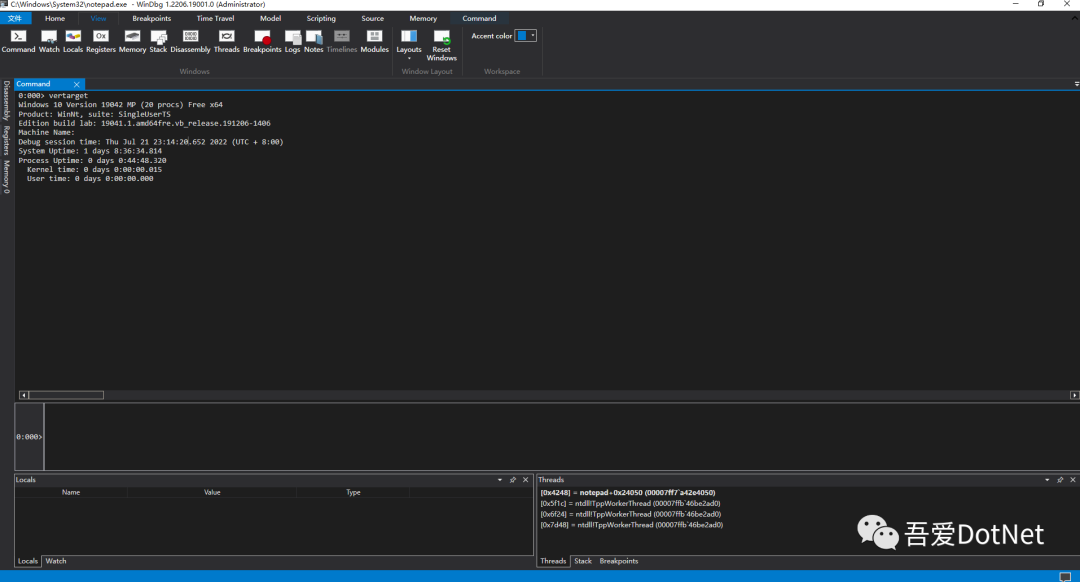This screenshot has height=582, width=1080.
Task: Expand the docked Registers side panel
Action: [6, 140]
